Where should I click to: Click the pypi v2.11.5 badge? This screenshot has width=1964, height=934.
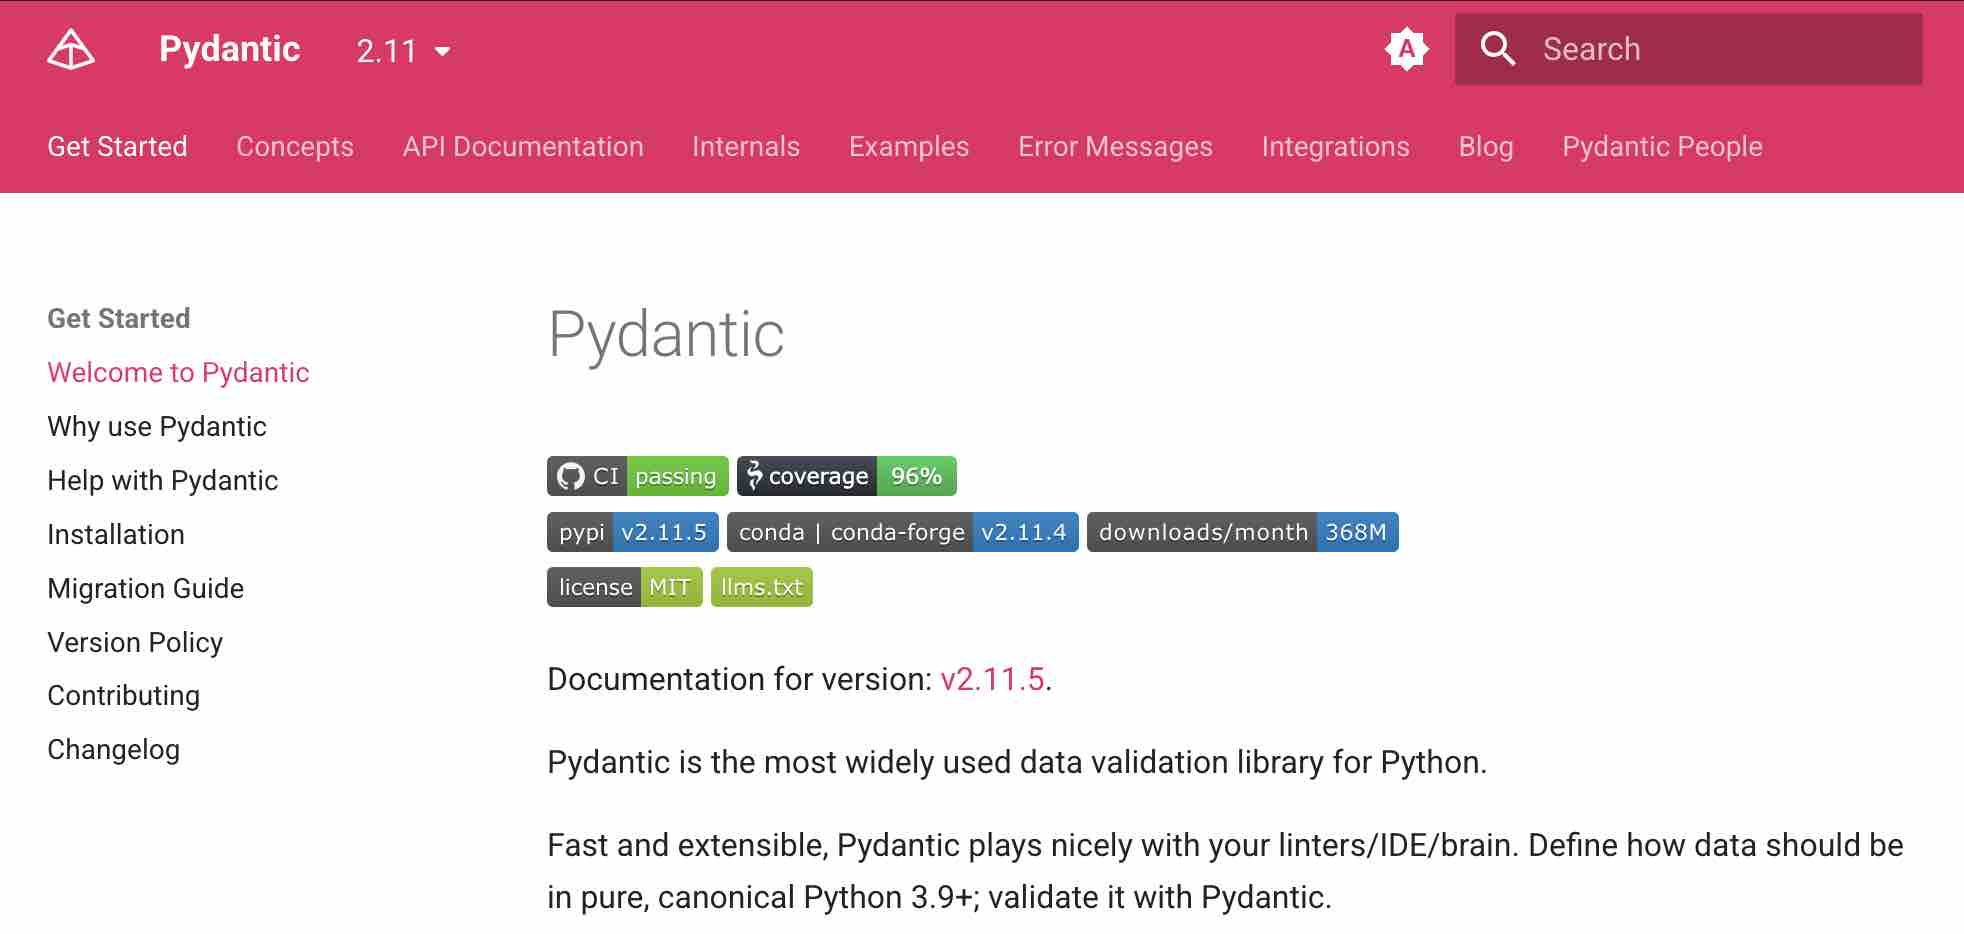click(x=633, y=532)
